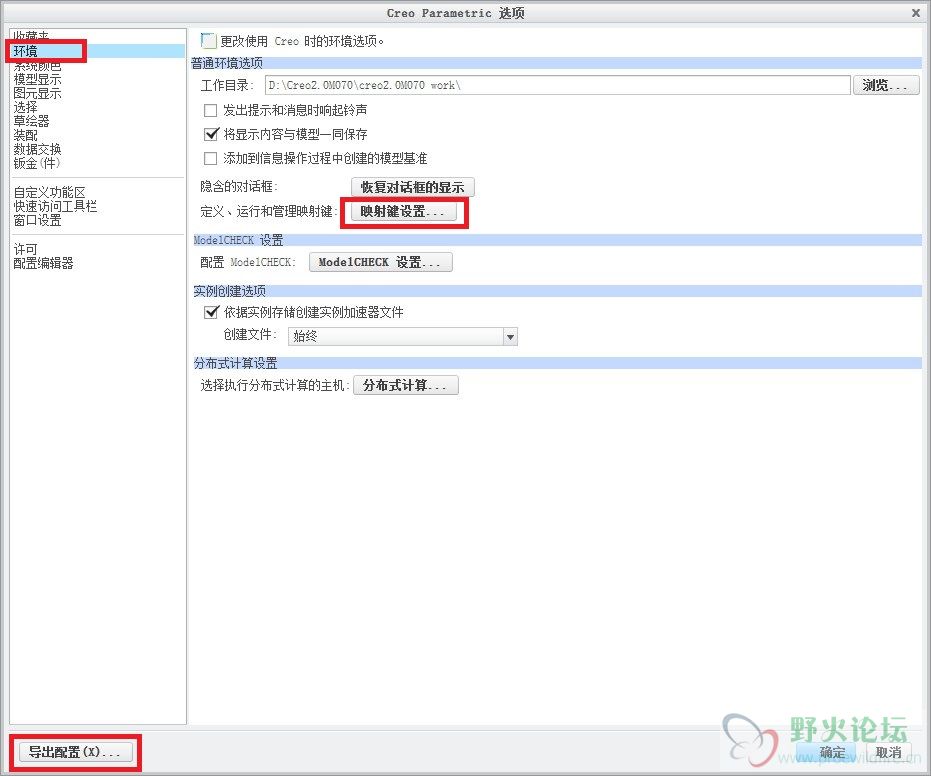
Task: Open 映射键设置... dialog
Action: pos(404,211)
